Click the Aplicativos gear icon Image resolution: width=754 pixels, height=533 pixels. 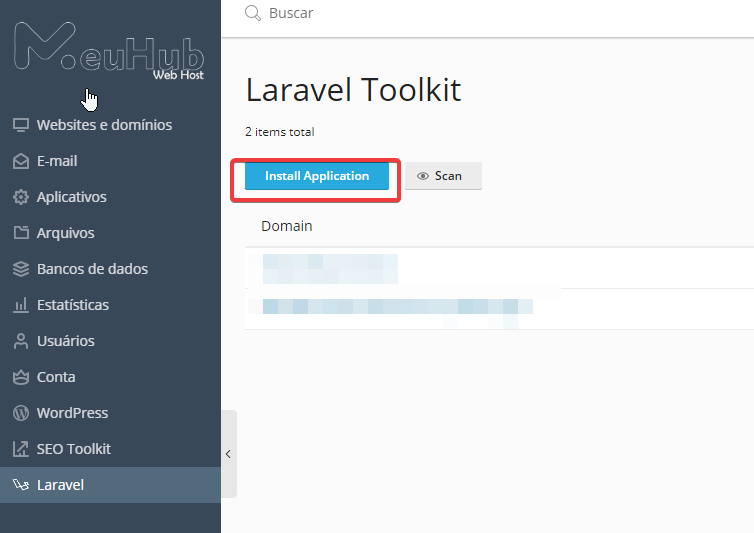click(x=21, y=197)
